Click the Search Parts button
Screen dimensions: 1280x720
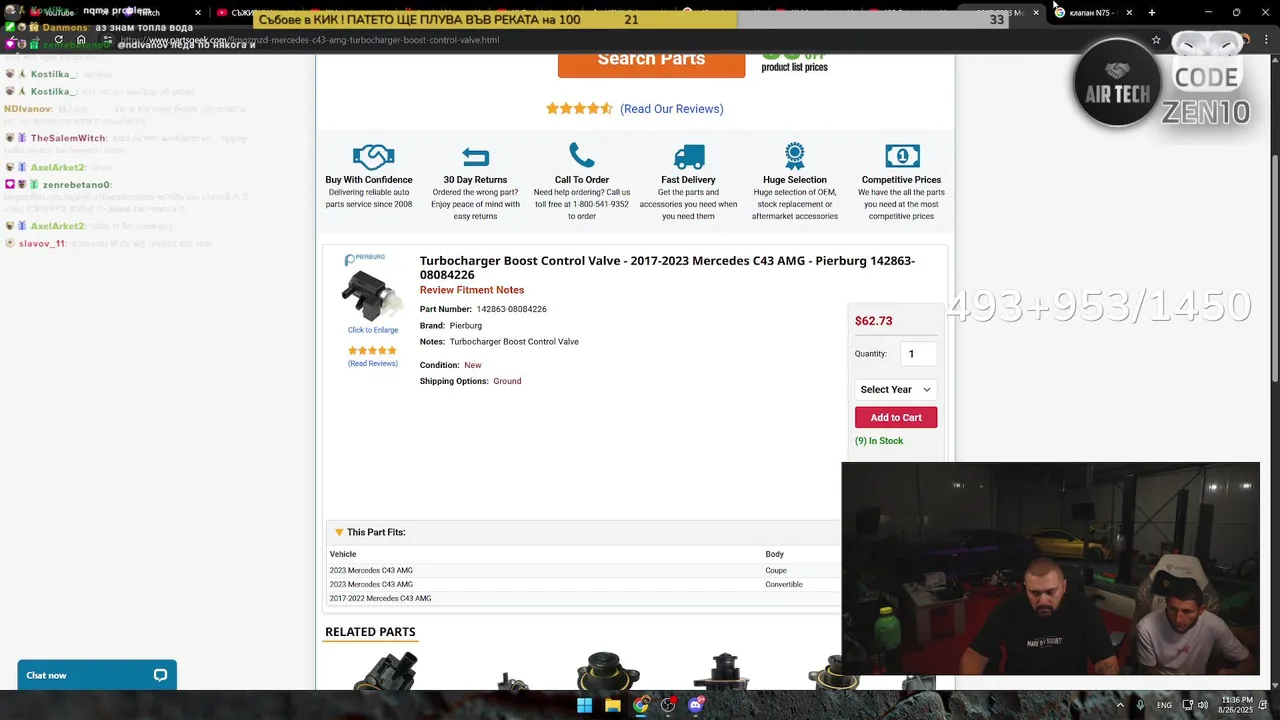click(651, 59)
